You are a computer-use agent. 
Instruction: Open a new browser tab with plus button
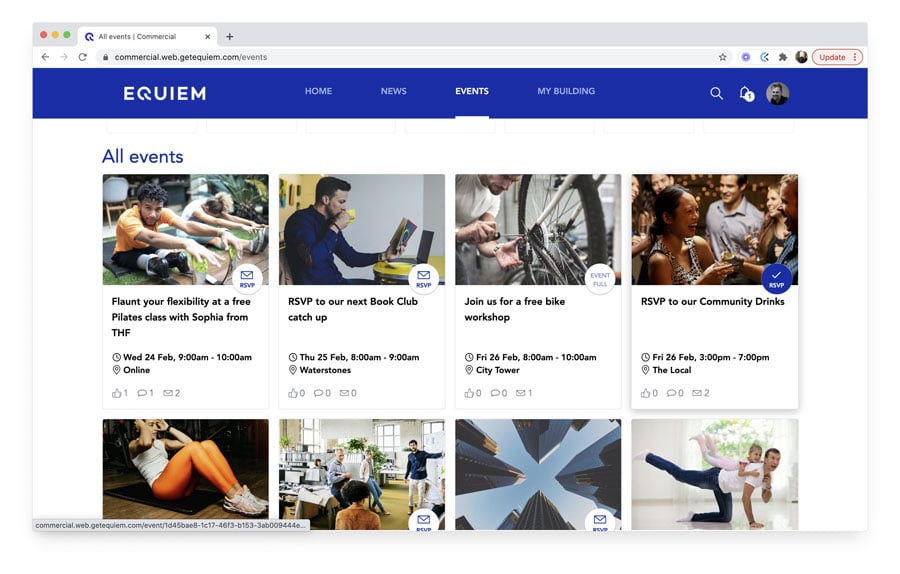229,37
